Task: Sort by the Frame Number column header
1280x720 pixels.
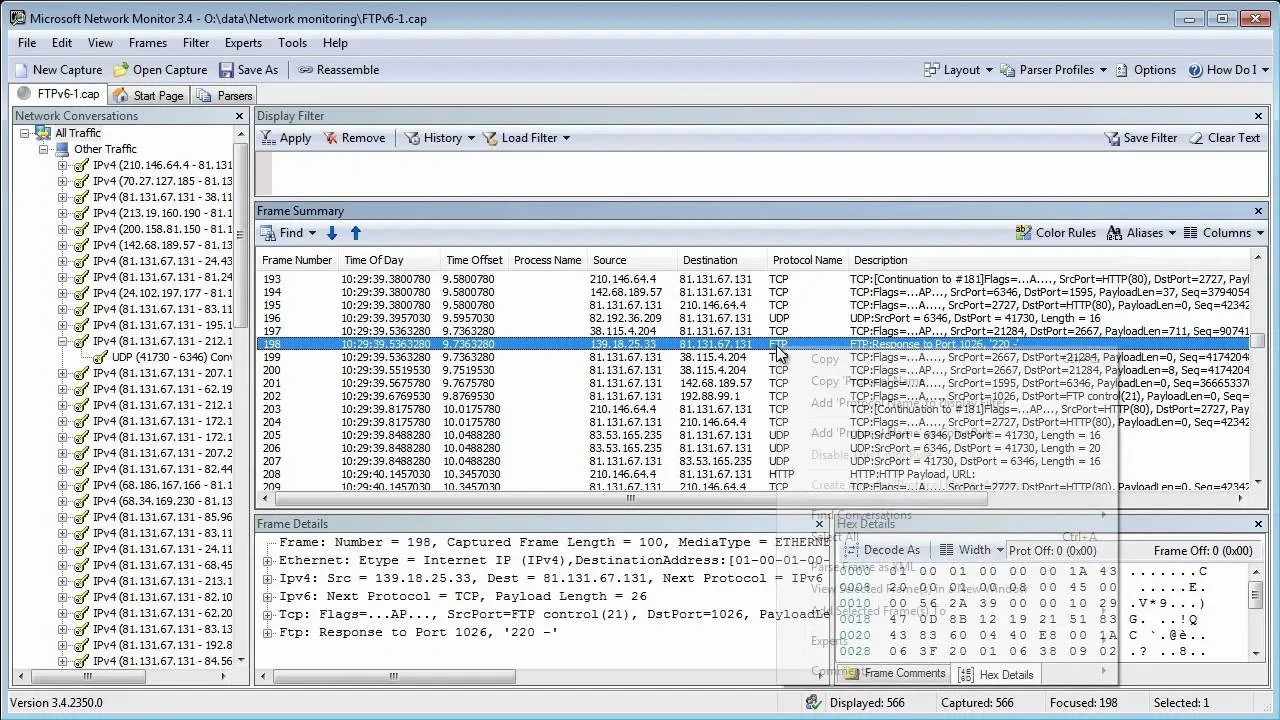Action: (x=297, y=260)
